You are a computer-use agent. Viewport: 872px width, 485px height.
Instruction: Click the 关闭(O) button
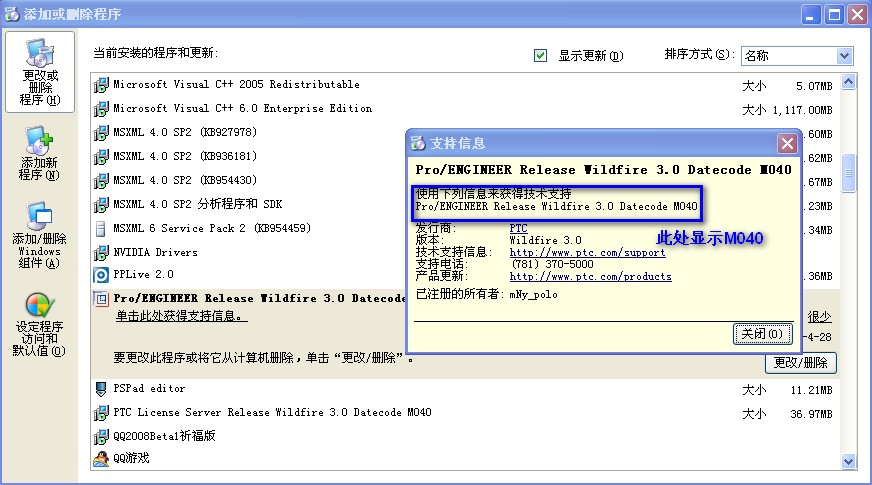[762, 334]
